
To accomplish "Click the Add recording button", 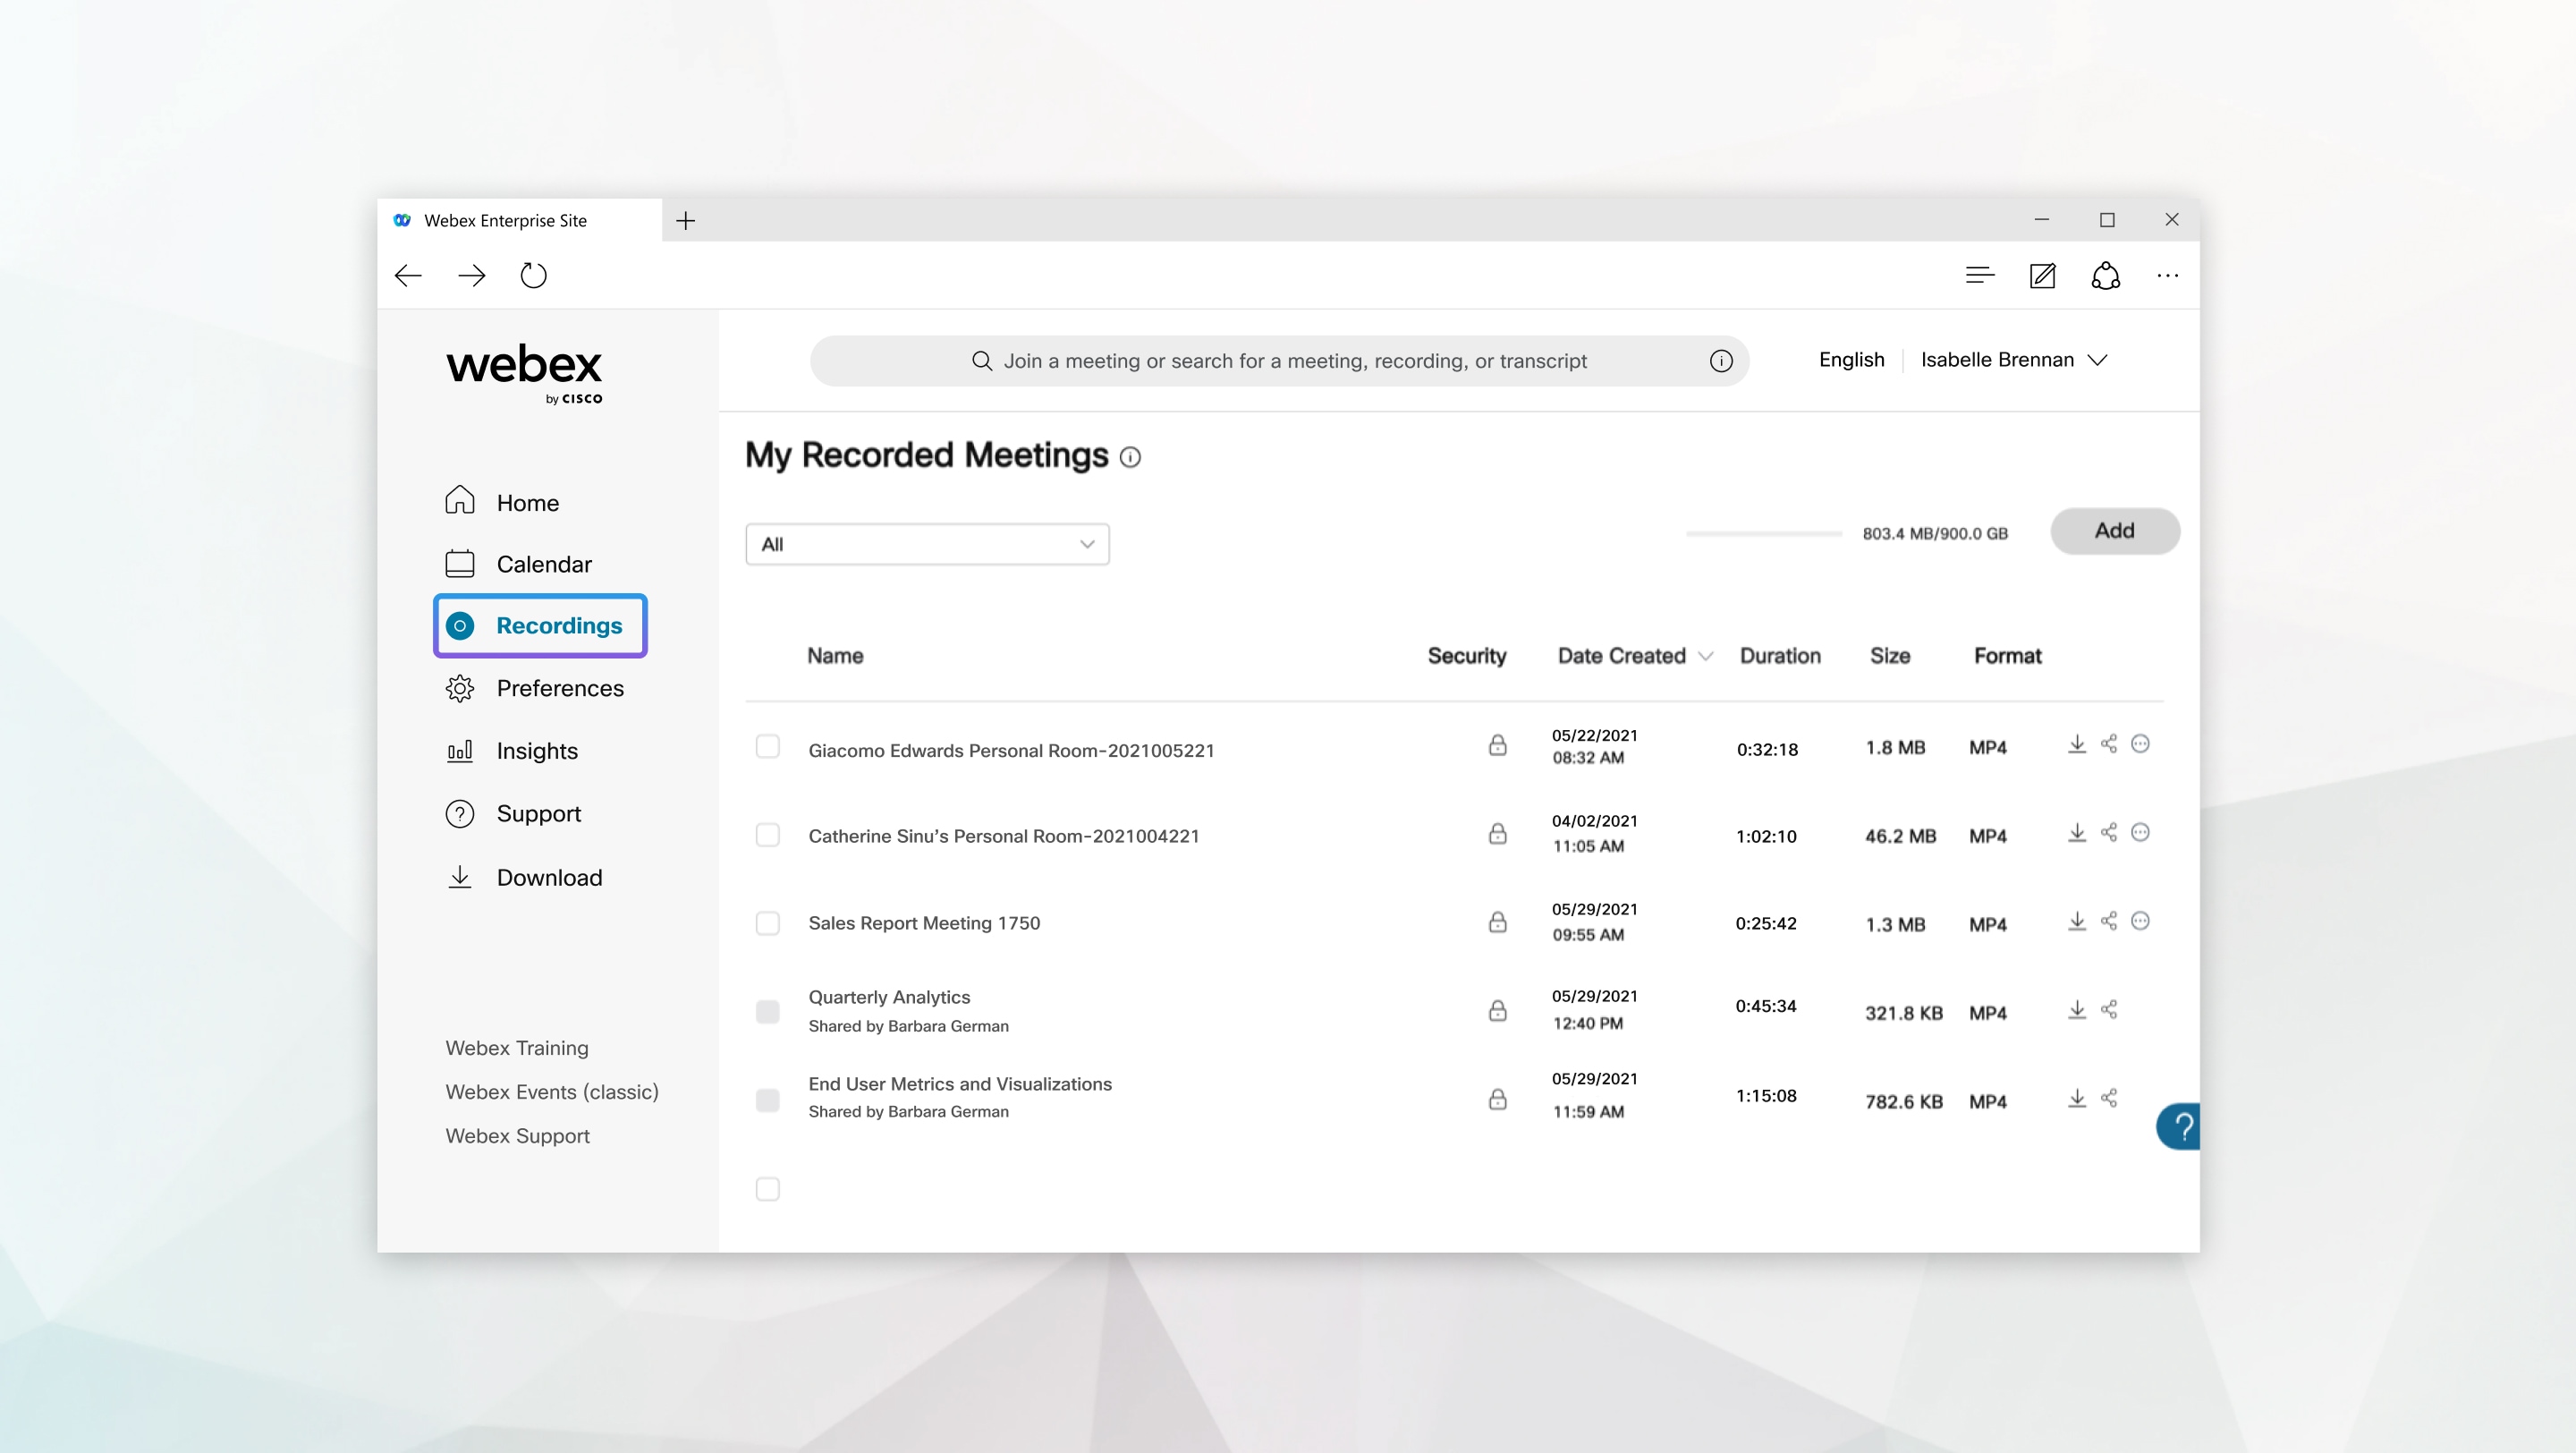I will coord(2114,531).
